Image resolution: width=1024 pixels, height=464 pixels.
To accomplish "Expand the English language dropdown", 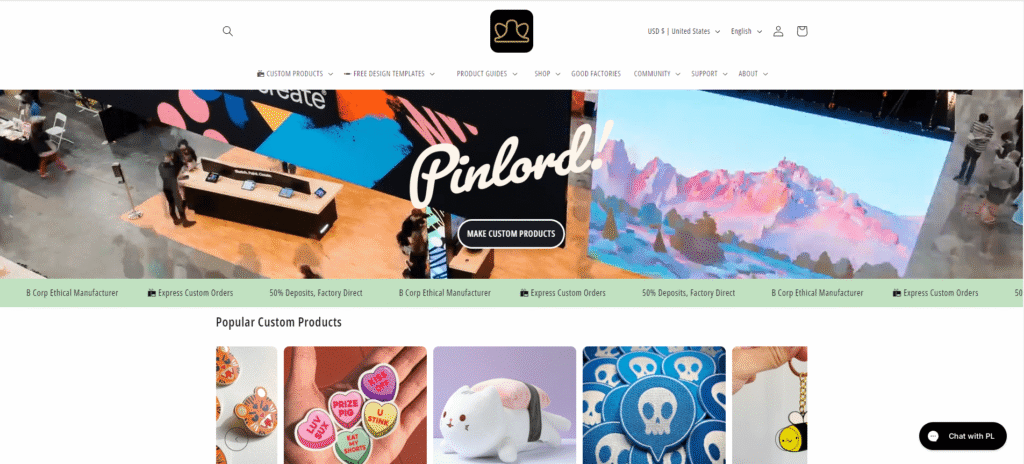I will coord(746,31).
